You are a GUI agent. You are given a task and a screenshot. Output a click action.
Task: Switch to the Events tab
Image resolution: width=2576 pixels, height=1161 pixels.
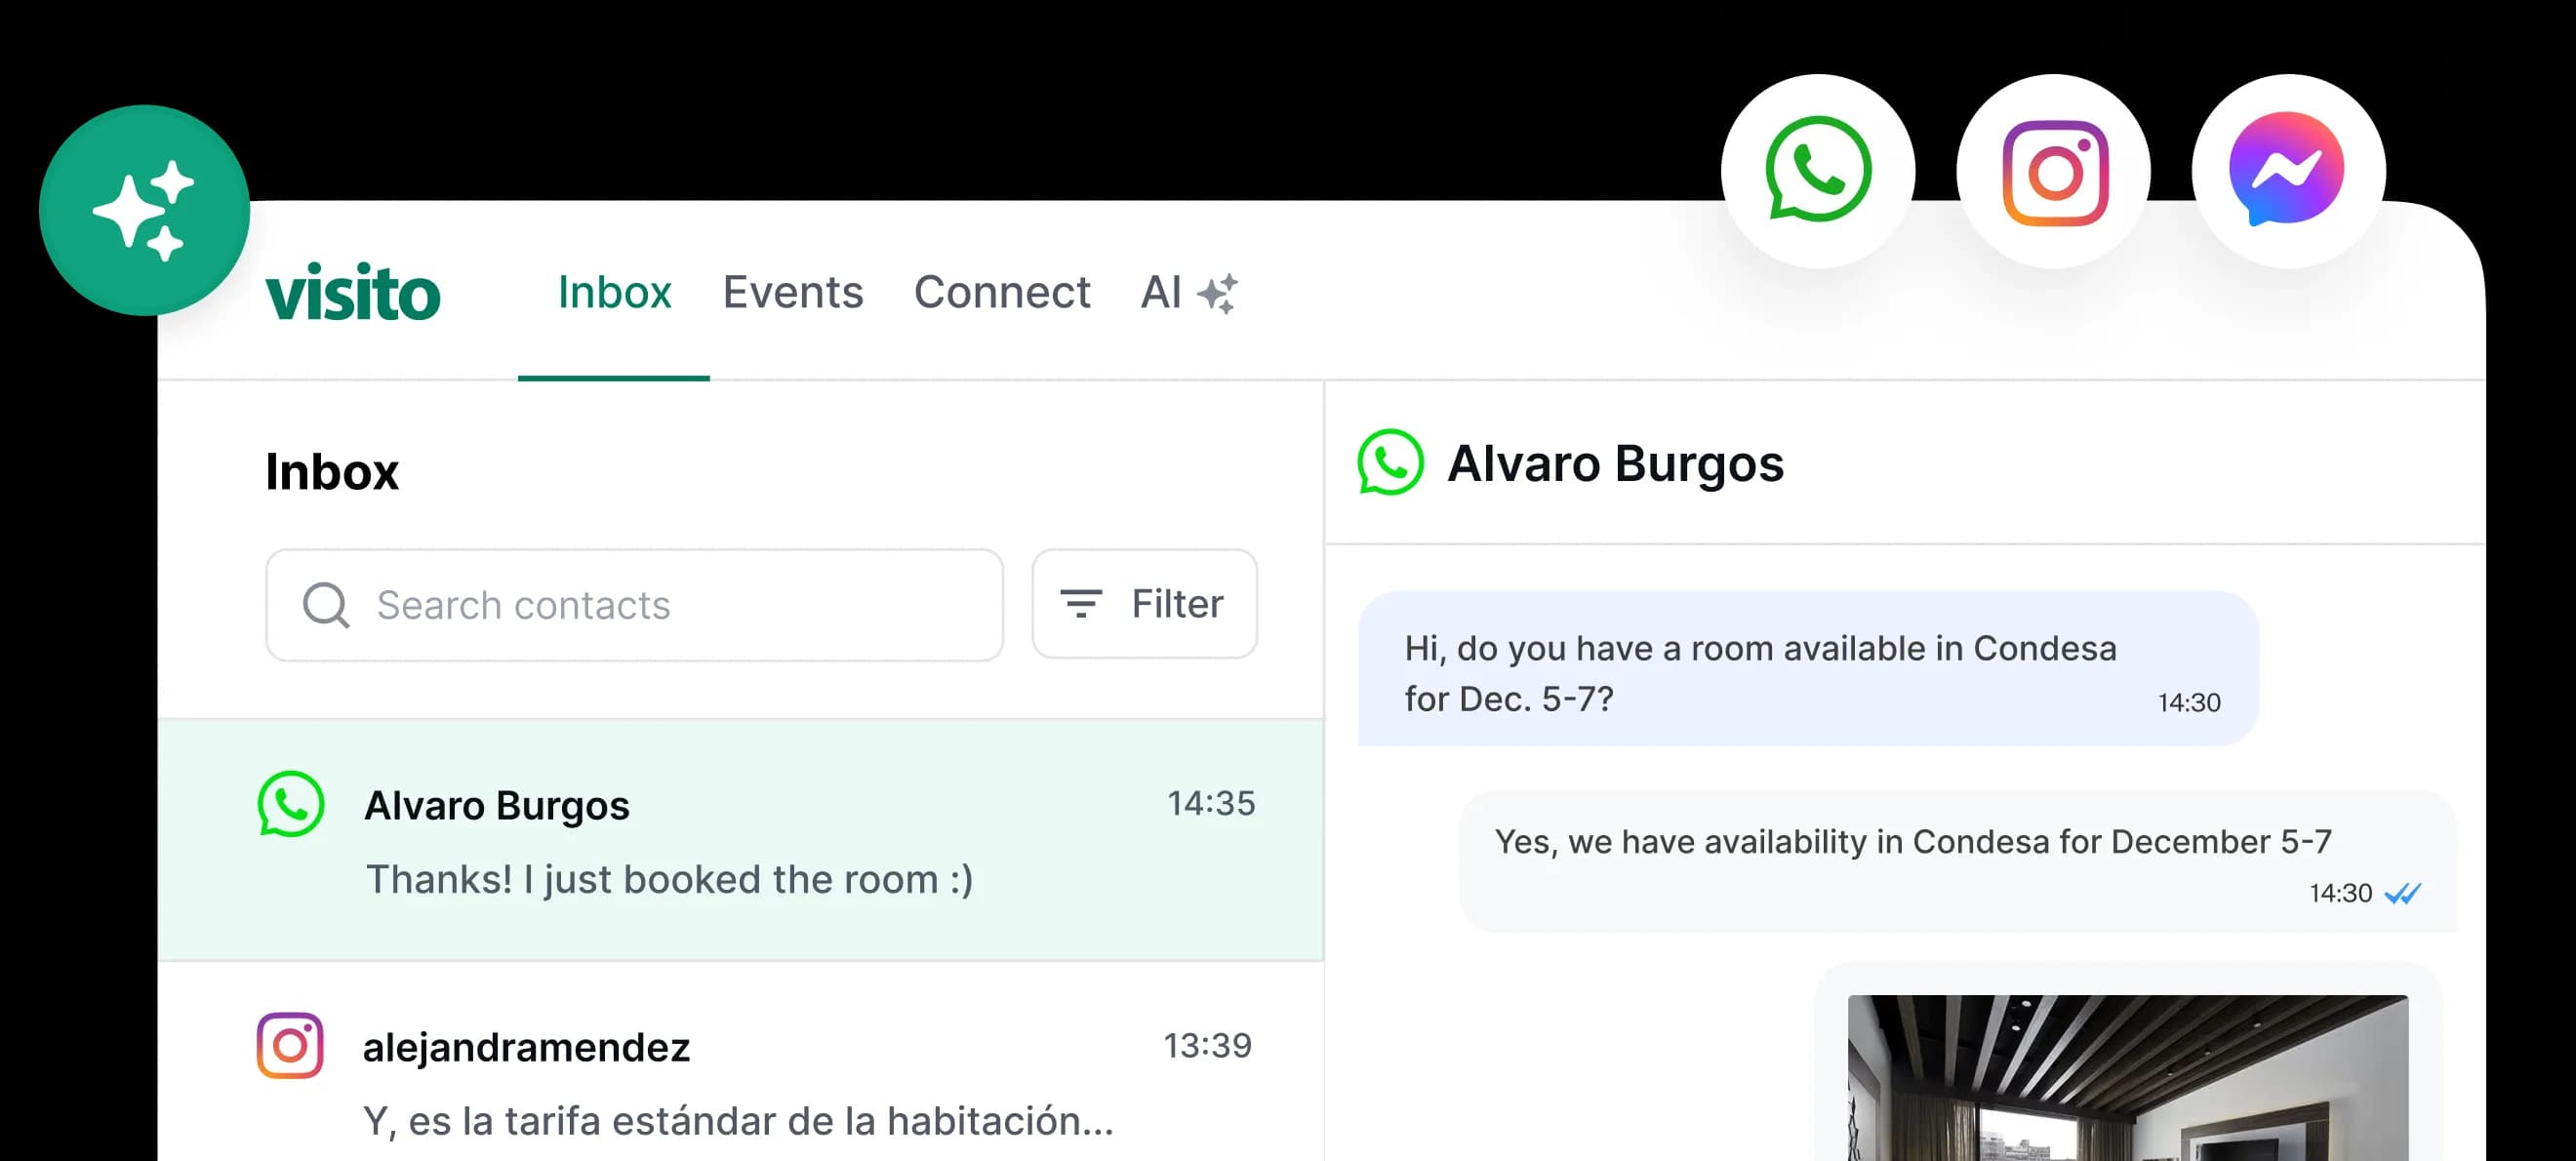[x=792, y=293]
